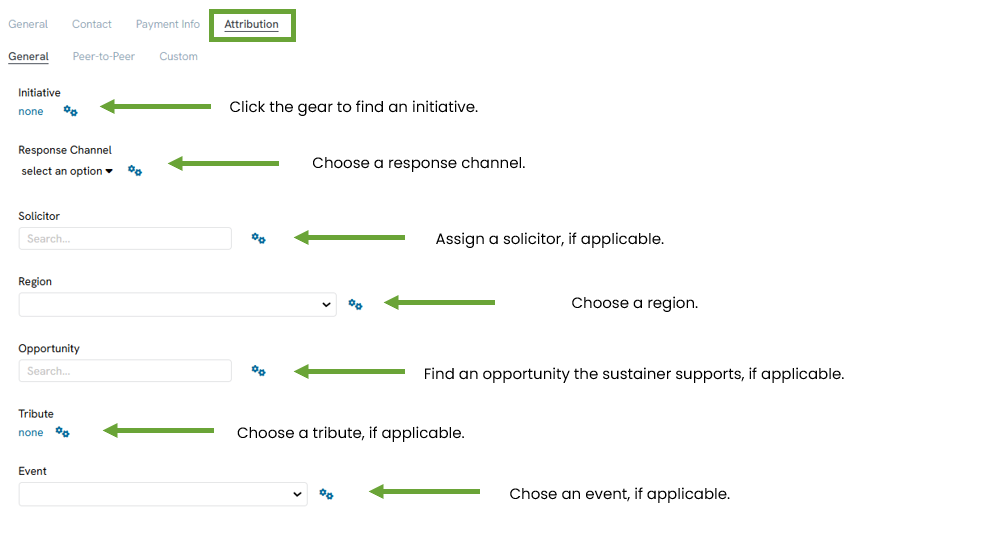Click the gear icon next to Initiative

(71, 111)
